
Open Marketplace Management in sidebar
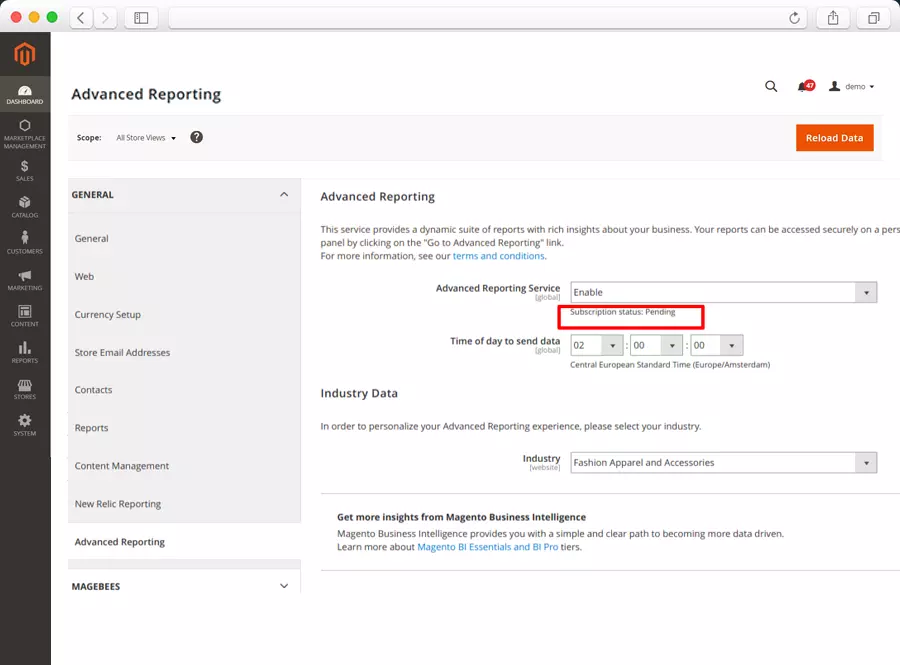pos(25,134)
